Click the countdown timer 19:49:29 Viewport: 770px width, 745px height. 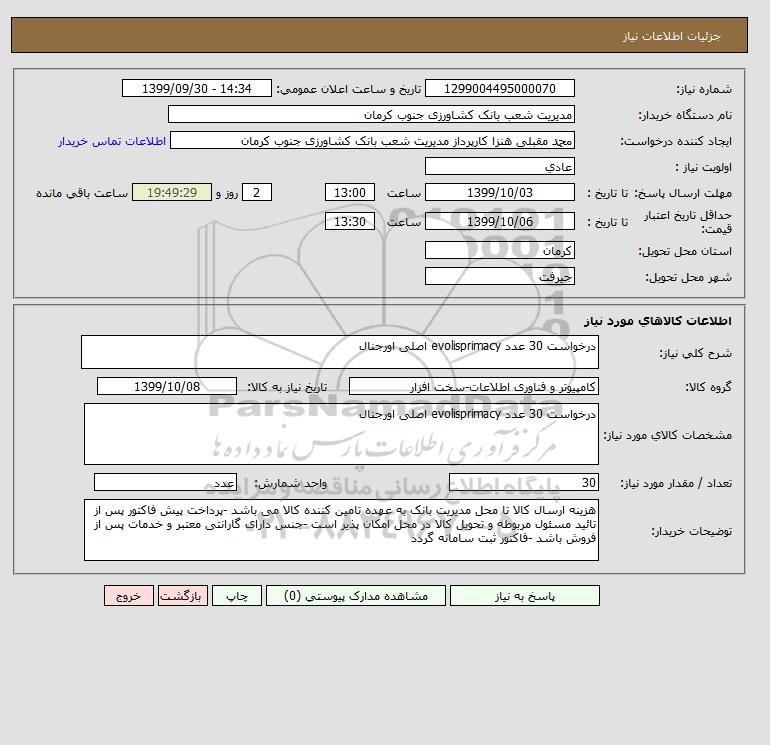point(172,193)
